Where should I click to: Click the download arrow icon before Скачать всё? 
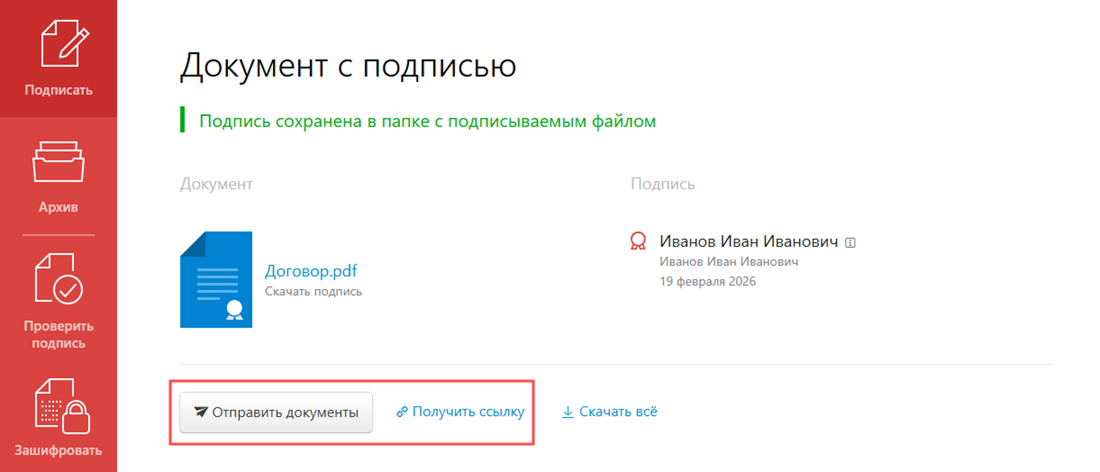pos(568,411)
